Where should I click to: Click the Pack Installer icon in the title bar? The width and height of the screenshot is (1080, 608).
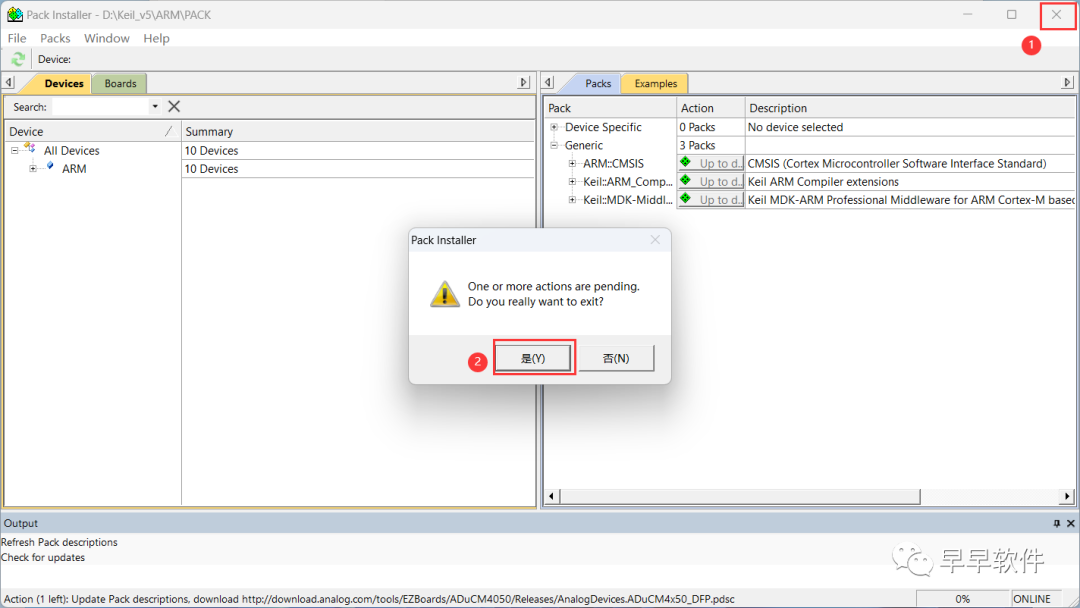click(x=13, y=14)
